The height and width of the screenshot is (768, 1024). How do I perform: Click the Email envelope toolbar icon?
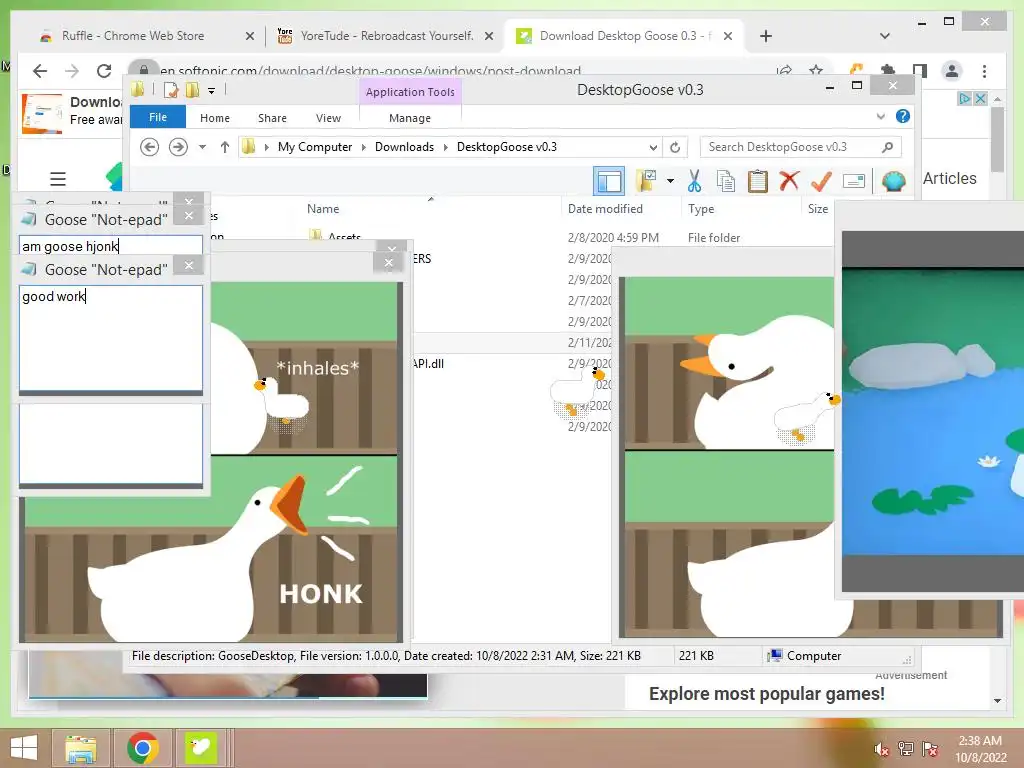(854, 181)
